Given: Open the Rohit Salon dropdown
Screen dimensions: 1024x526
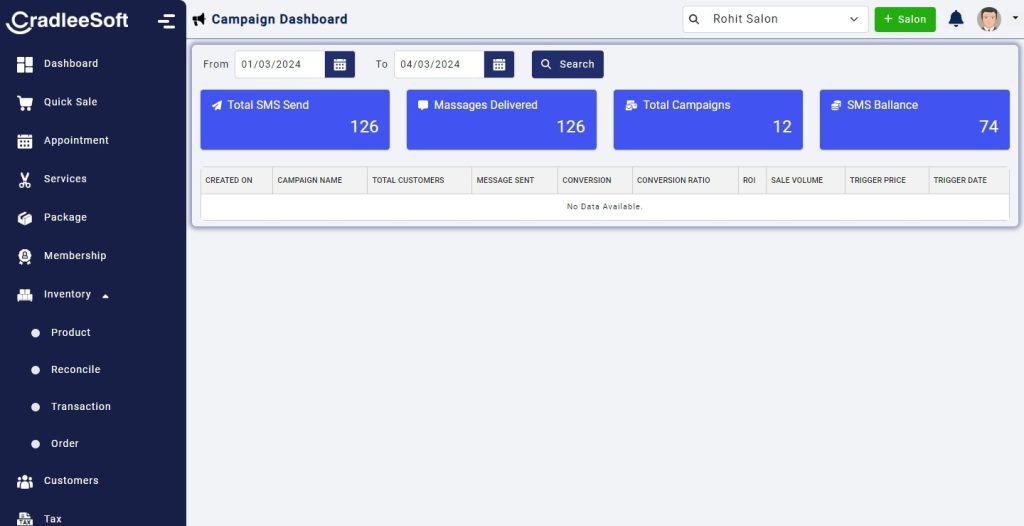Looking at the screenshot, I should [x=775, y=19].
